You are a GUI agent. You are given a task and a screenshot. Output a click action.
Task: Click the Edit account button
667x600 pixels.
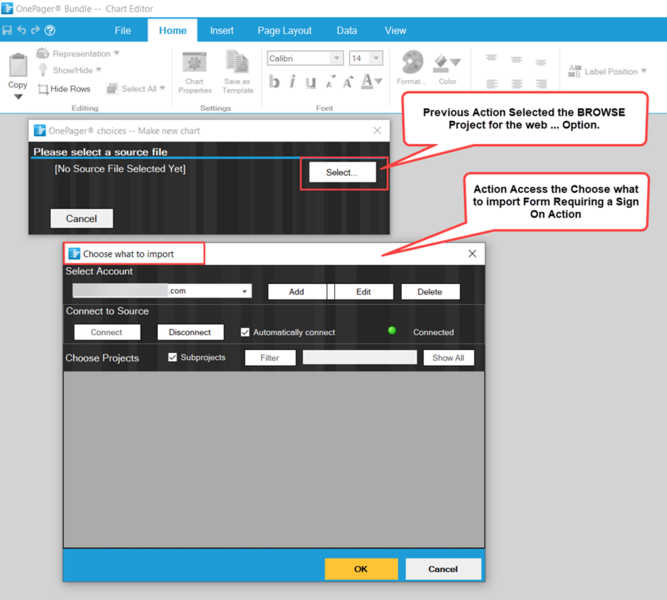click(x=364, y=291)
